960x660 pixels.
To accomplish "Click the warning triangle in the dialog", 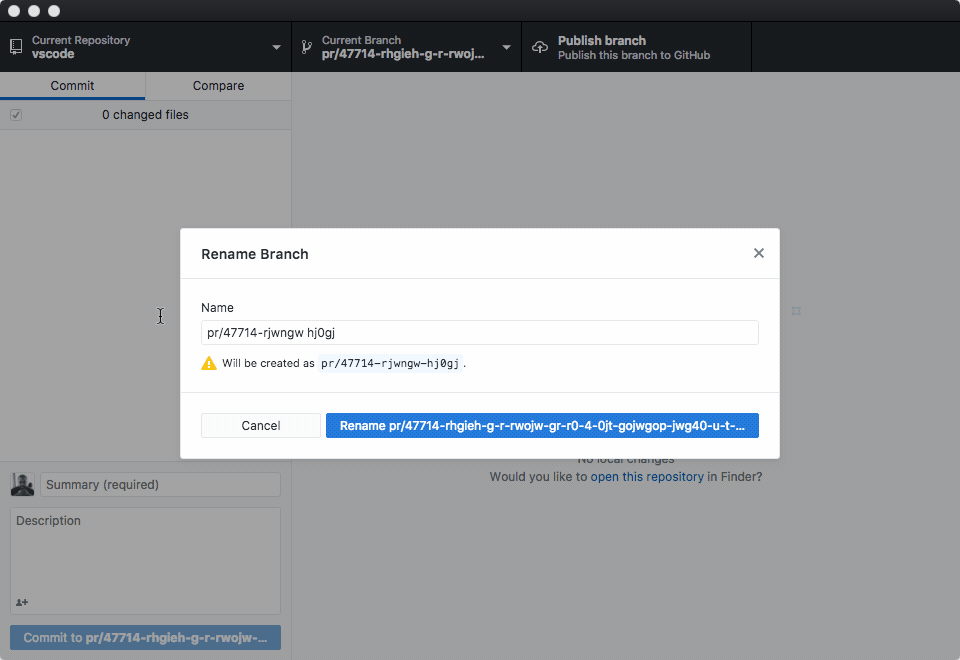I will 209,363.
